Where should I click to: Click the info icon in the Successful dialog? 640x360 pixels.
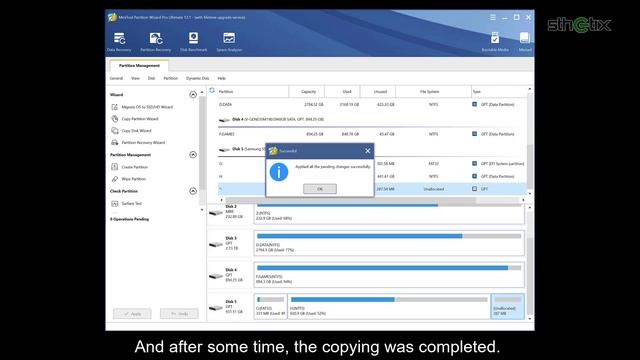coord(279,172)
